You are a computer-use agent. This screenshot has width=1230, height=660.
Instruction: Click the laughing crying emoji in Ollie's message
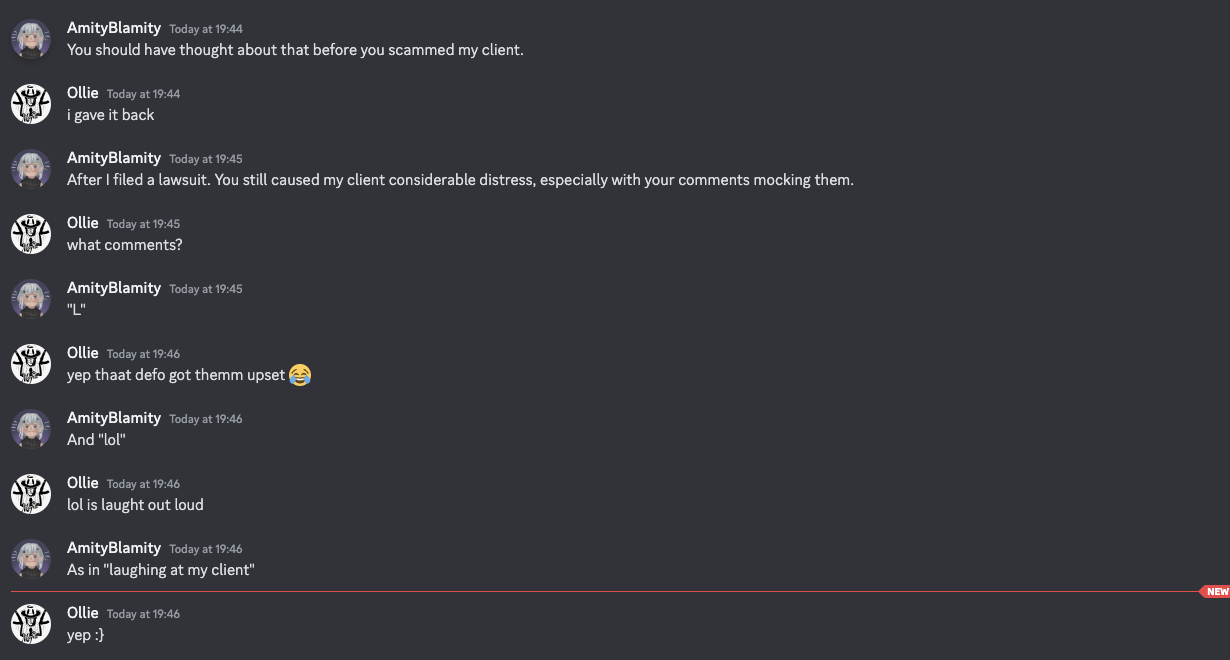coord(300,375)
